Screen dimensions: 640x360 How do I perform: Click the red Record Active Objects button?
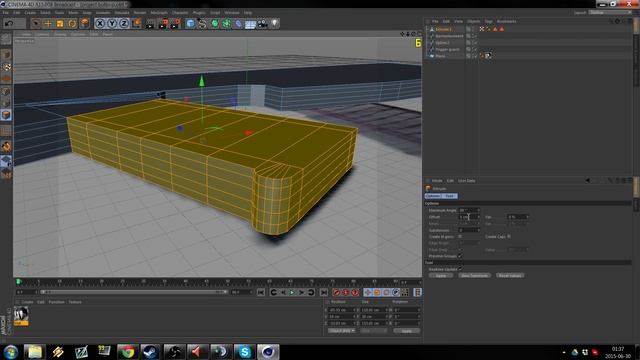click(x=336, y=292)
